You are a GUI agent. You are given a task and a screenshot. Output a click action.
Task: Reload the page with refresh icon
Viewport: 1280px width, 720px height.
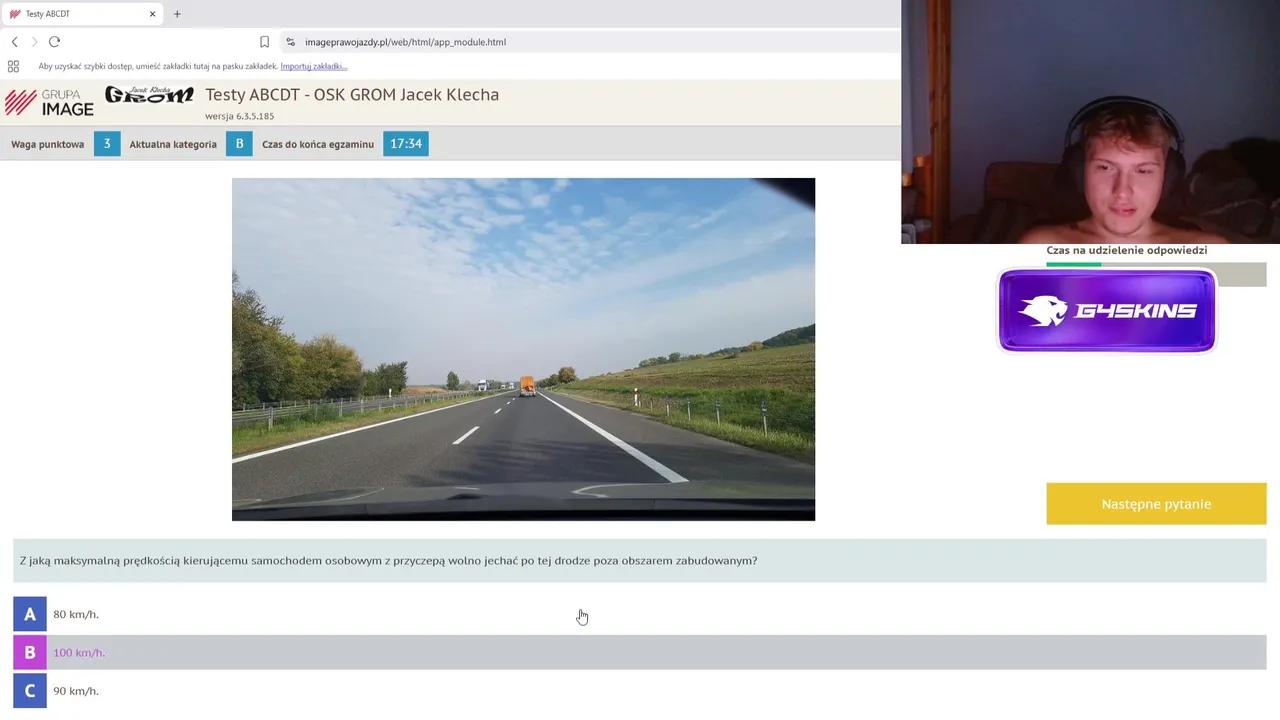55,42
